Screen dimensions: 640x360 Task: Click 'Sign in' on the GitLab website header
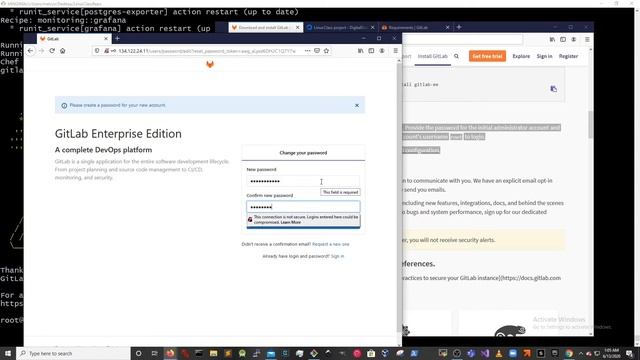click(x=544, y=56)
